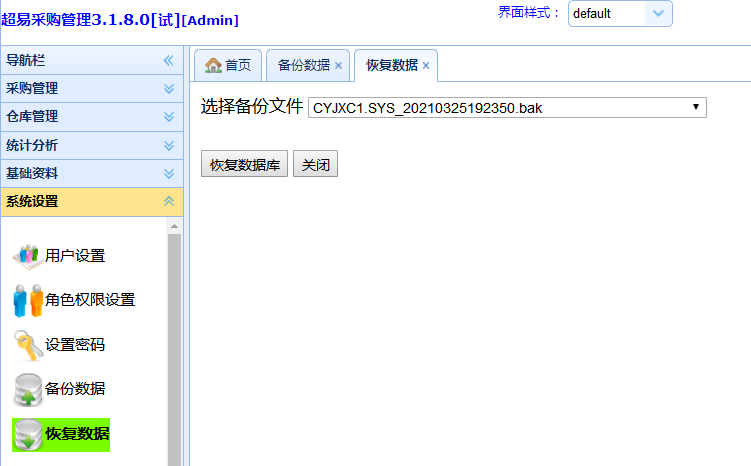751x466 pixels.
Task: Click the set password key icon
Action: pyautogui.click(x=27, y=345)
